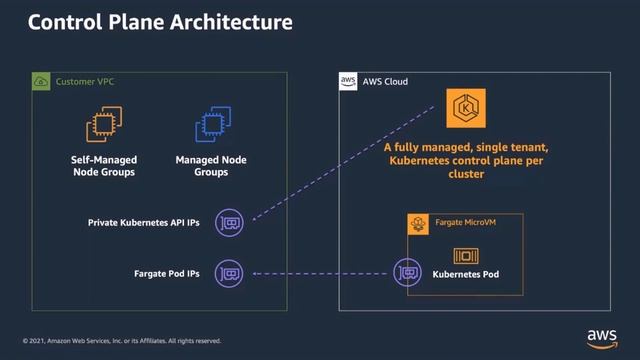Screen dimensions: 640x360
Task: Click the Fargate MicroVM orange icon
Action: point(418,224)
